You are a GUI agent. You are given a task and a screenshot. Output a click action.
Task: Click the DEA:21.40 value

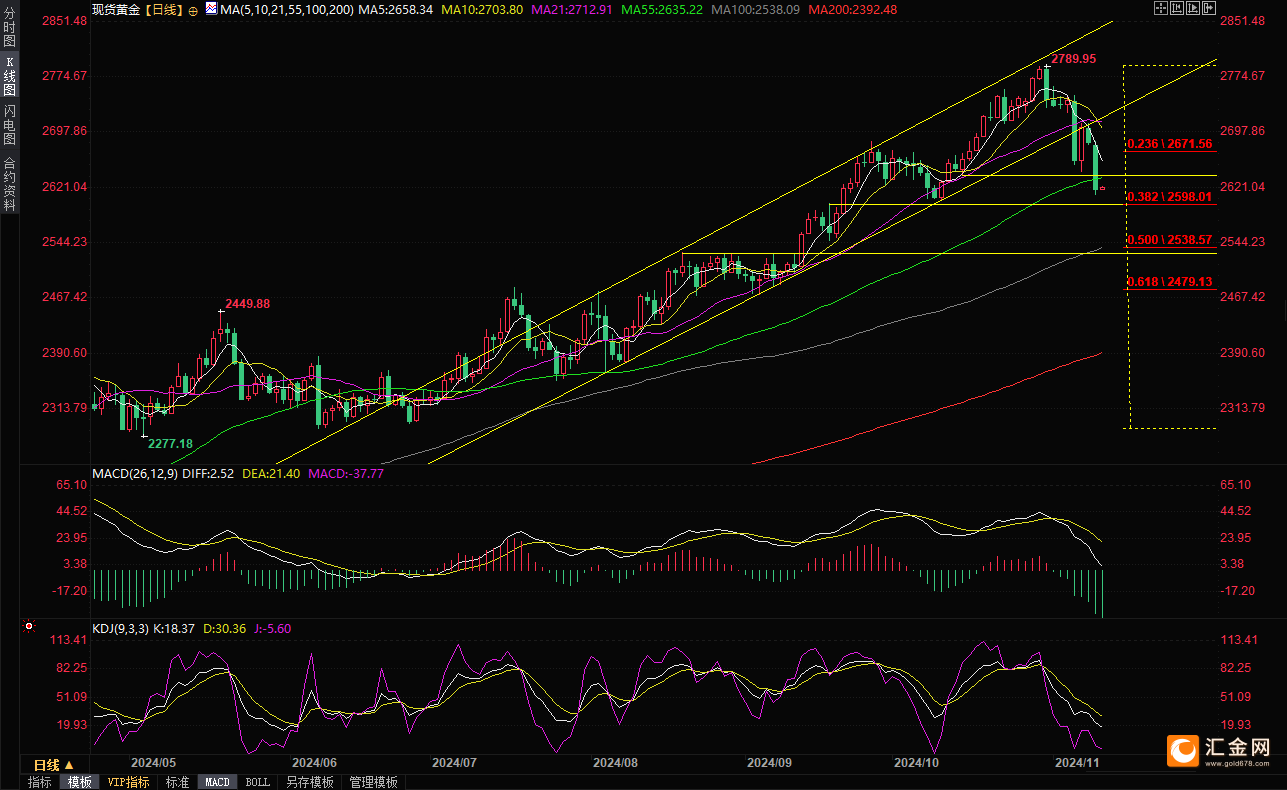click(272, 473)
